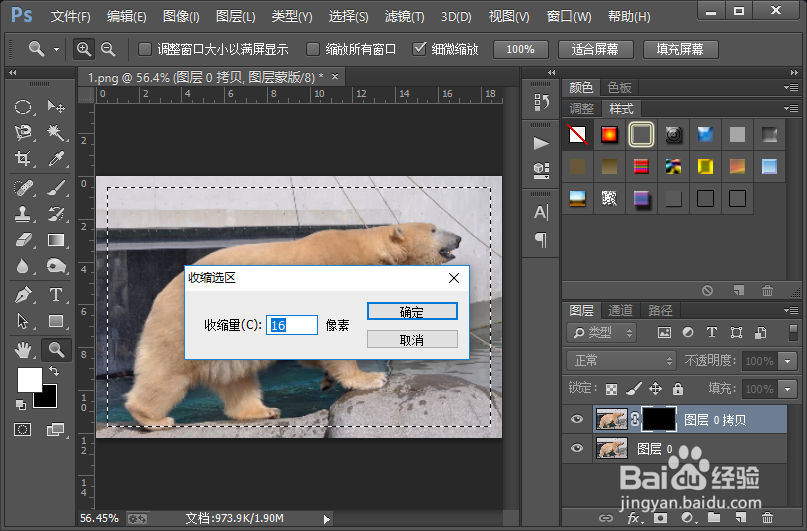This screenshot has width=807, height=531.
Task: Select the Move tool
Action: click(56, 107)
